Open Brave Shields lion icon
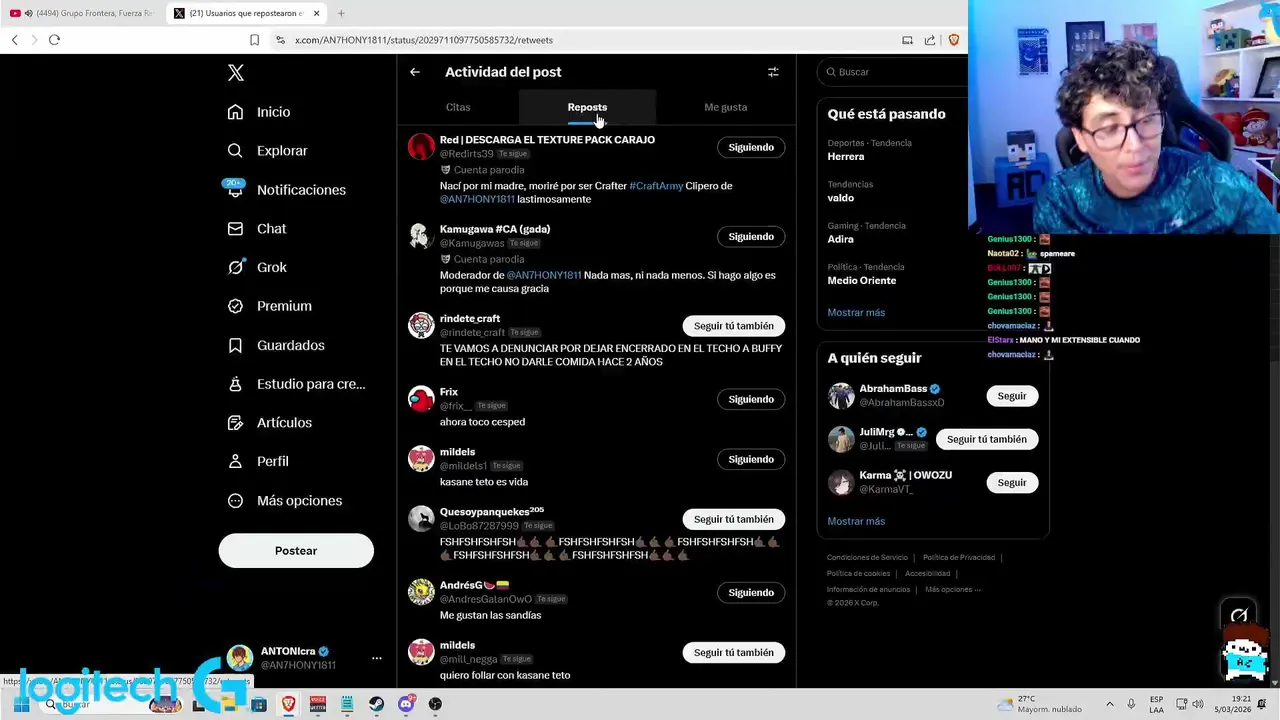1280x720 pixels. [x=953, y=40]
